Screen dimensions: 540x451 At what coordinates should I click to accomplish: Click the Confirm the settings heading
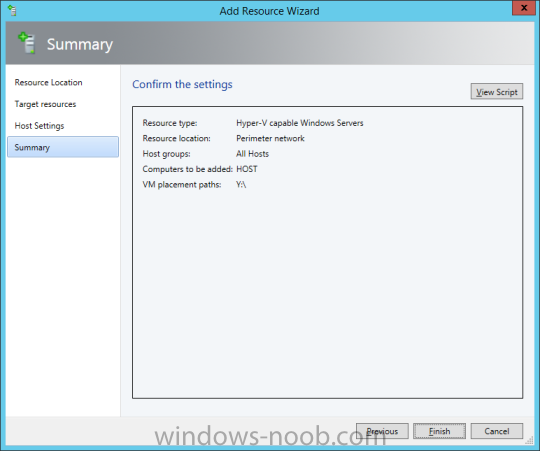[182, 84]
